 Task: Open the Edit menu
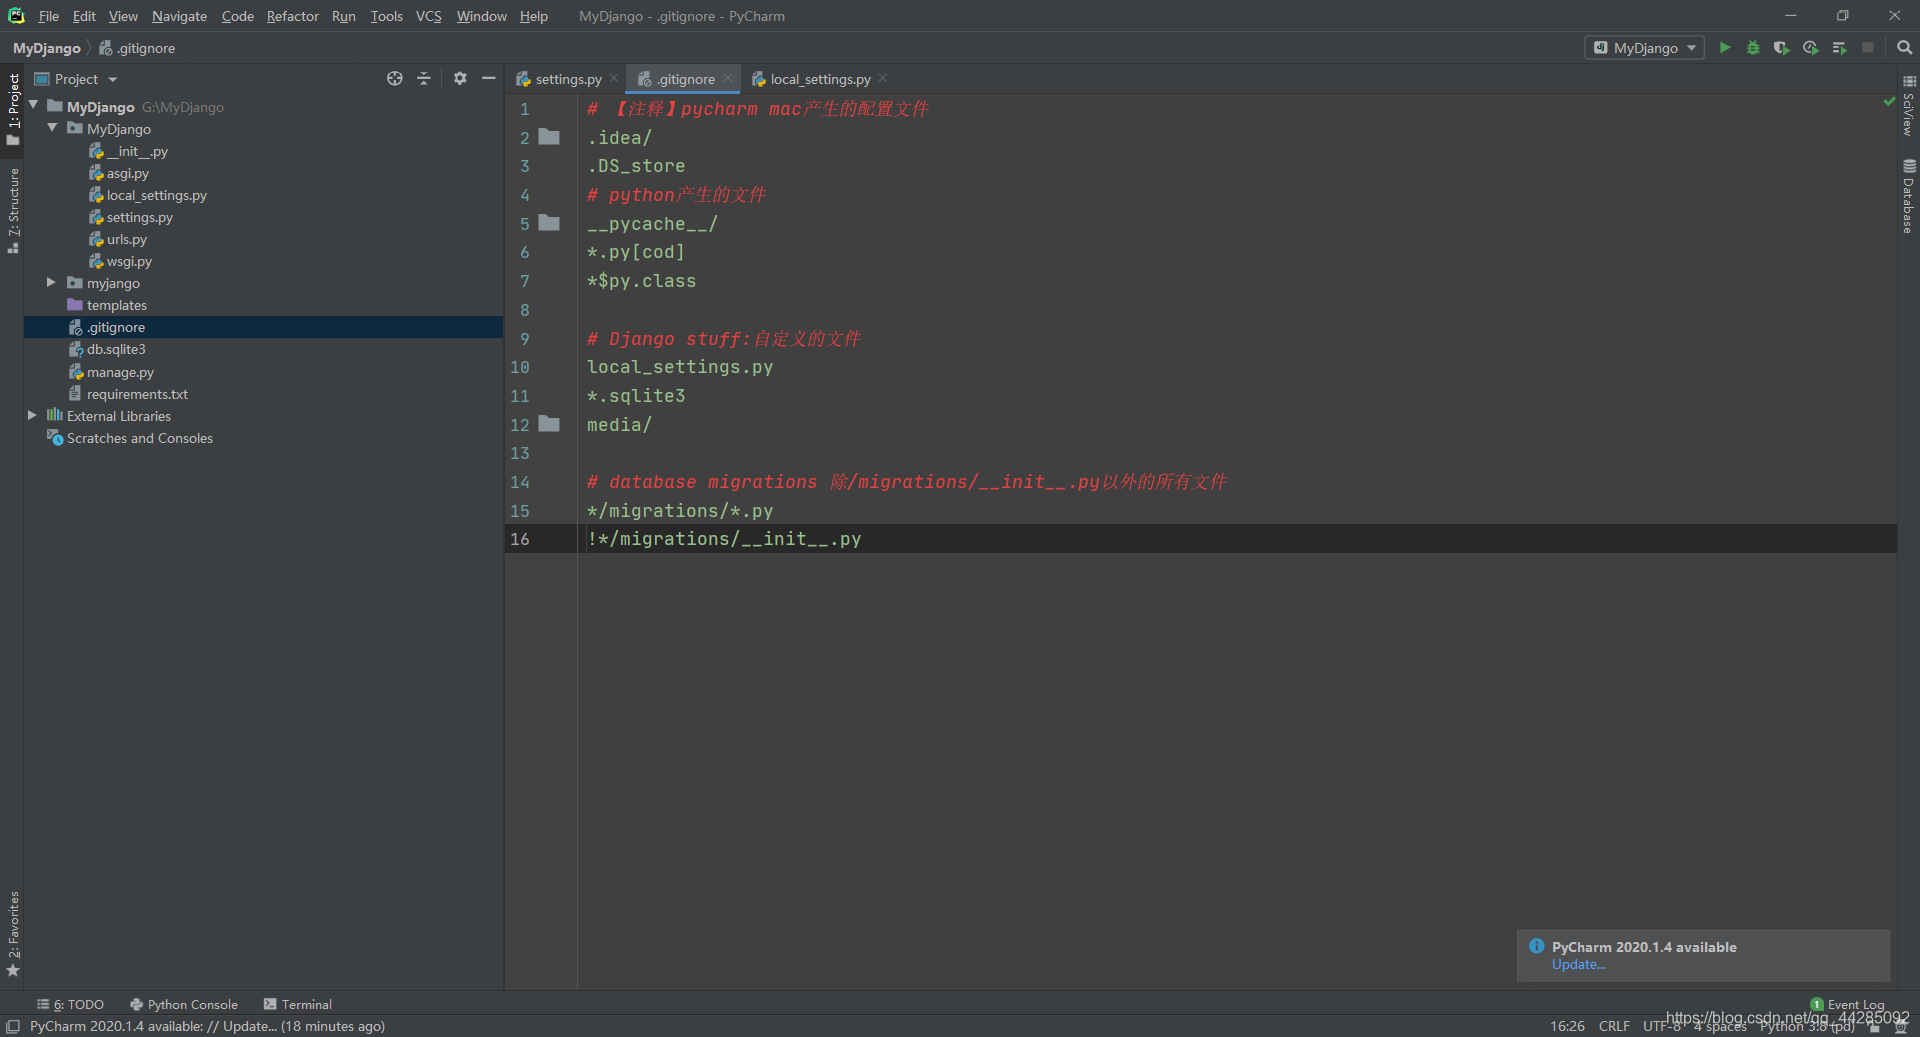(x=84, y=16)
